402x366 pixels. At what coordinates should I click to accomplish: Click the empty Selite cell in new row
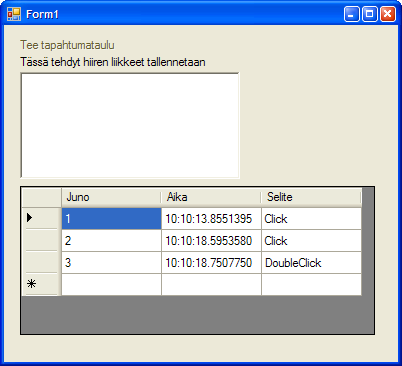[311, 285]
